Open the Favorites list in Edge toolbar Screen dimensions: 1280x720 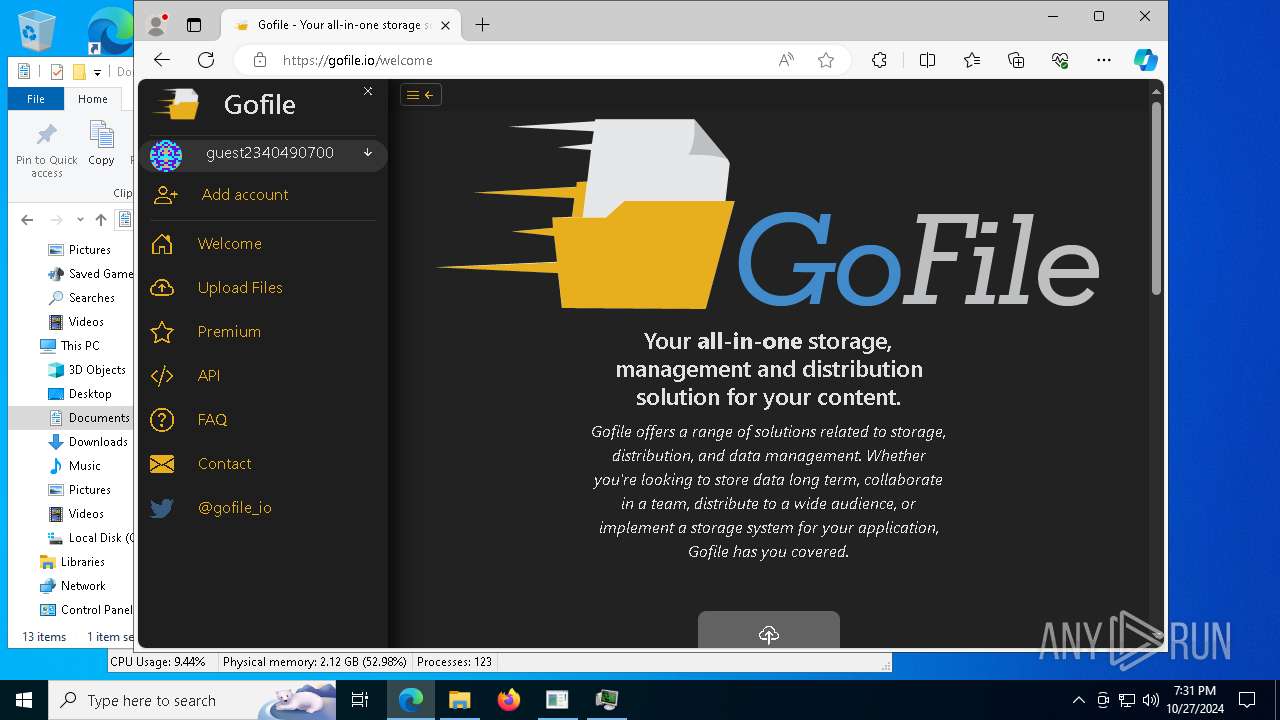(972, 60)
